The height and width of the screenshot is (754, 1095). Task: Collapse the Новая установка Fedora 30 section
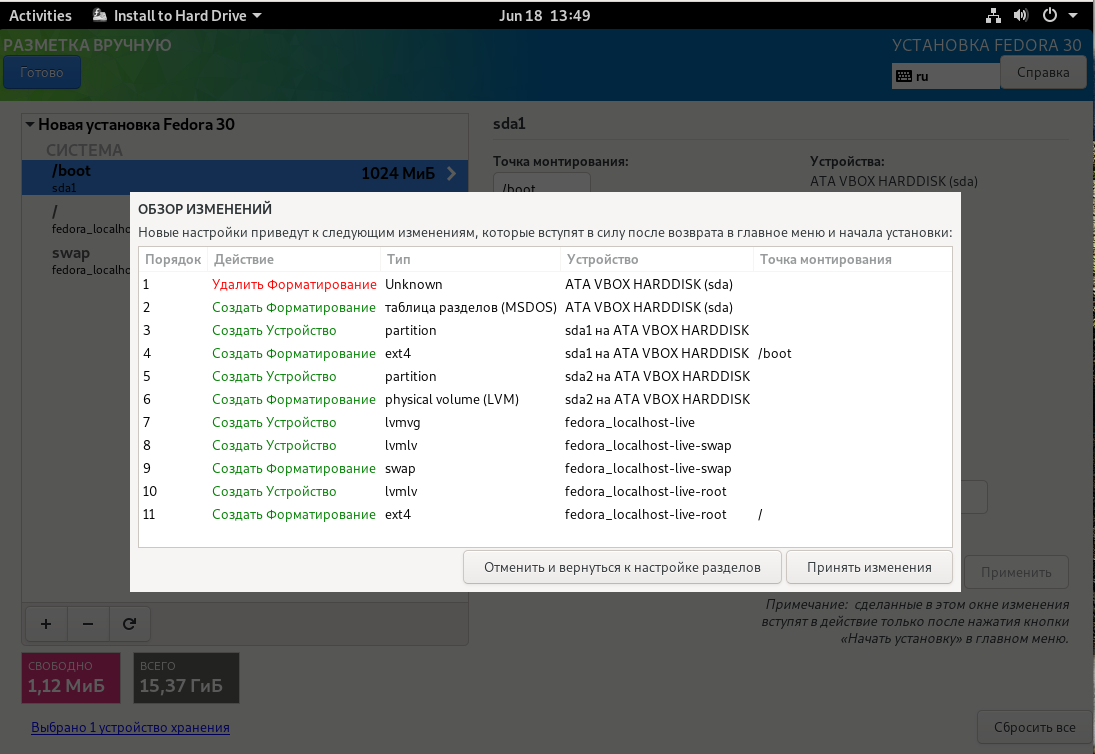tap(30, 124)
